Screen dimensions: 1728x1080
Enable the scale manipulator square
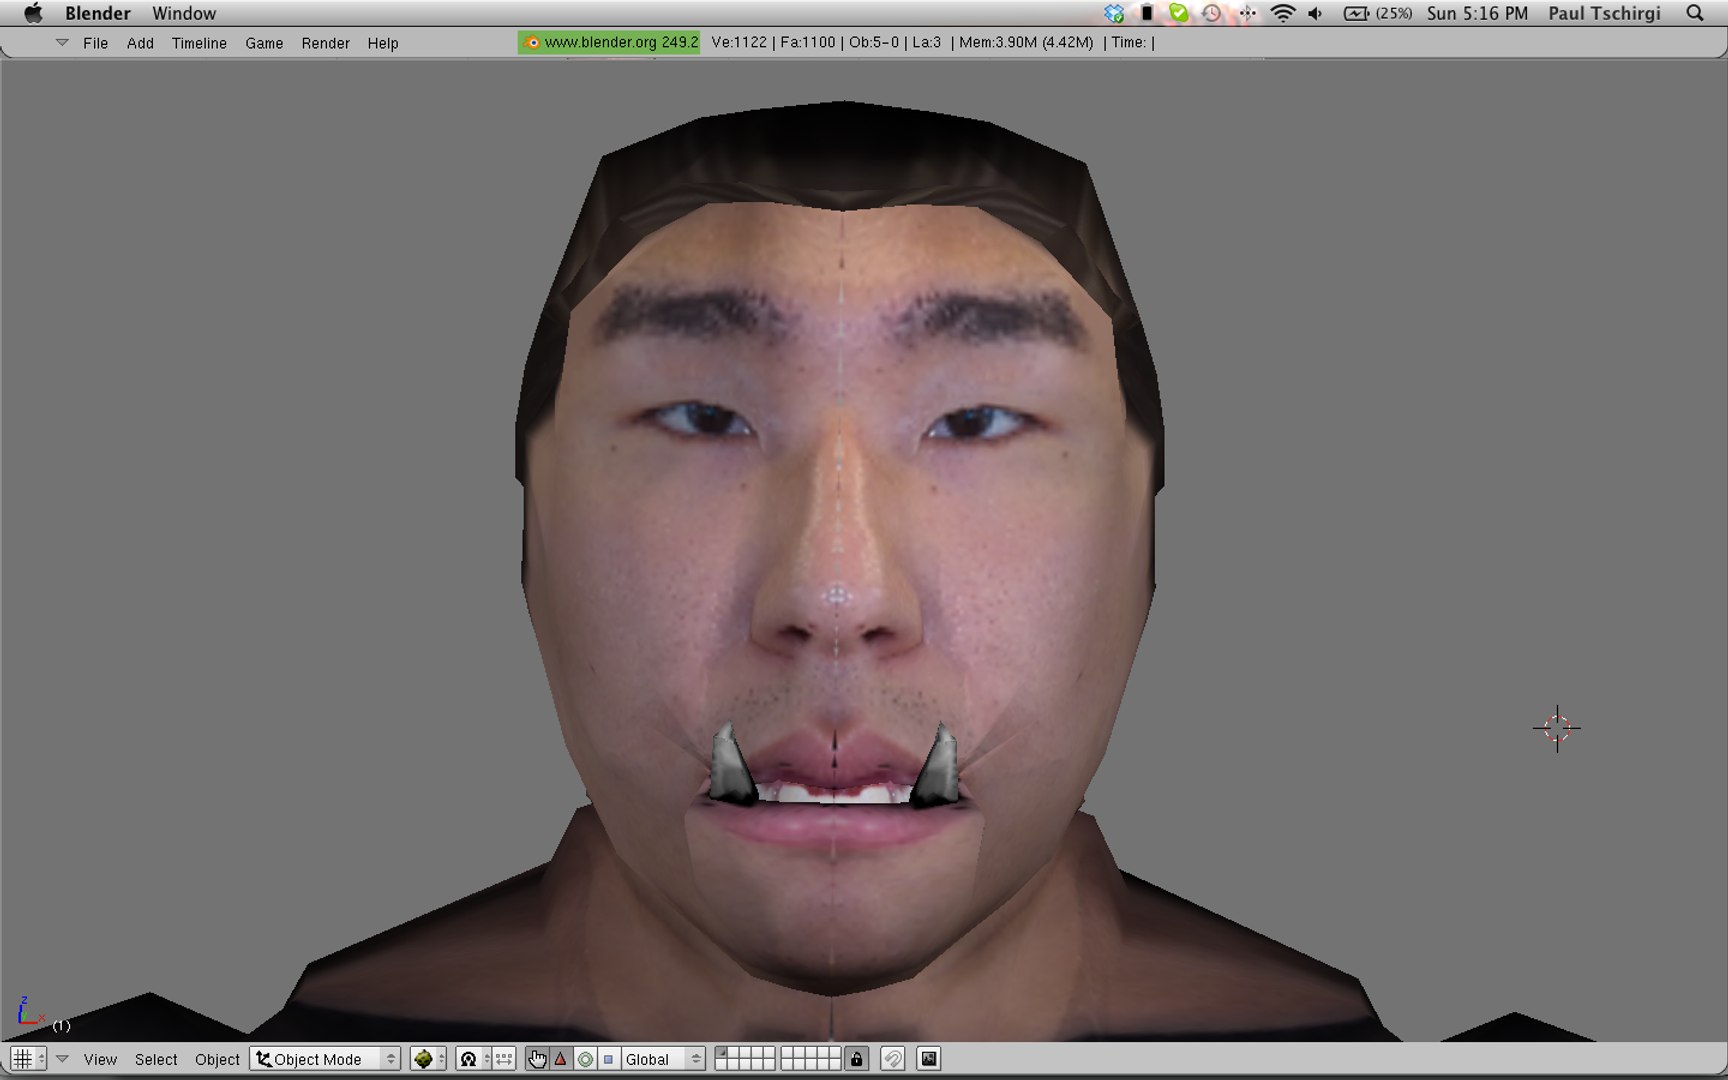coord(608,1059)
